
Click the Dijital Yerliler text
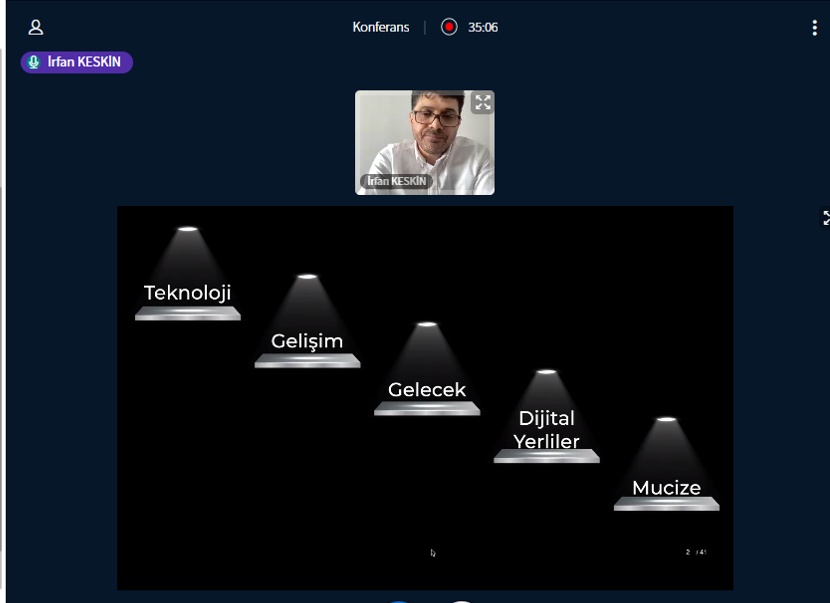pos(546,430)
